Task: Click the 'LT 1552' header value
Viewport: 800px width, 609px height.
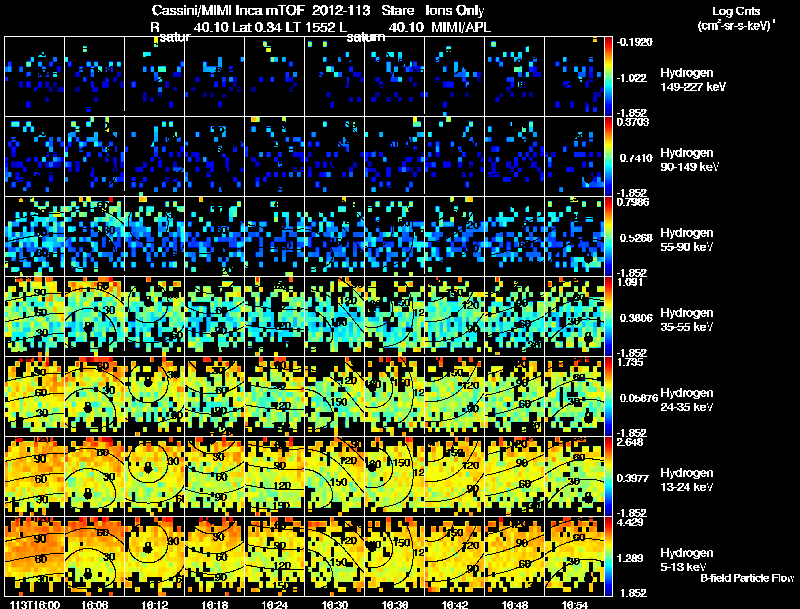Action: tap(307, 27)
